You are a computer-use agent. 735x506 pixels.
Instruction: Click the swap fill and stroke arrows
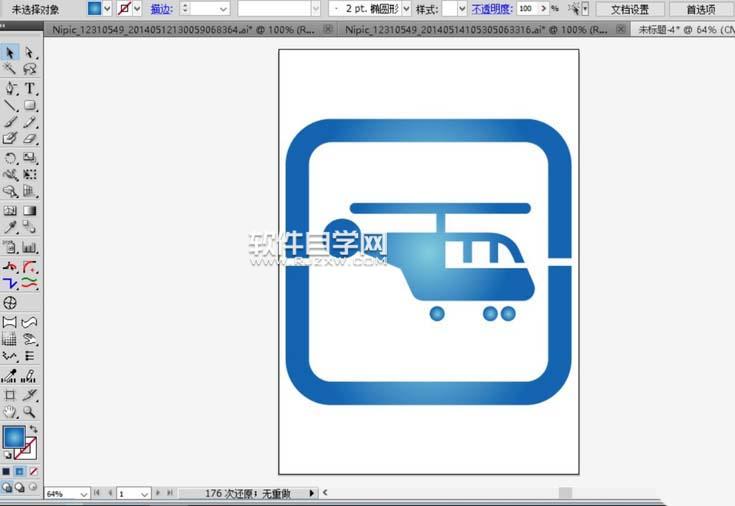pos(33,429)
